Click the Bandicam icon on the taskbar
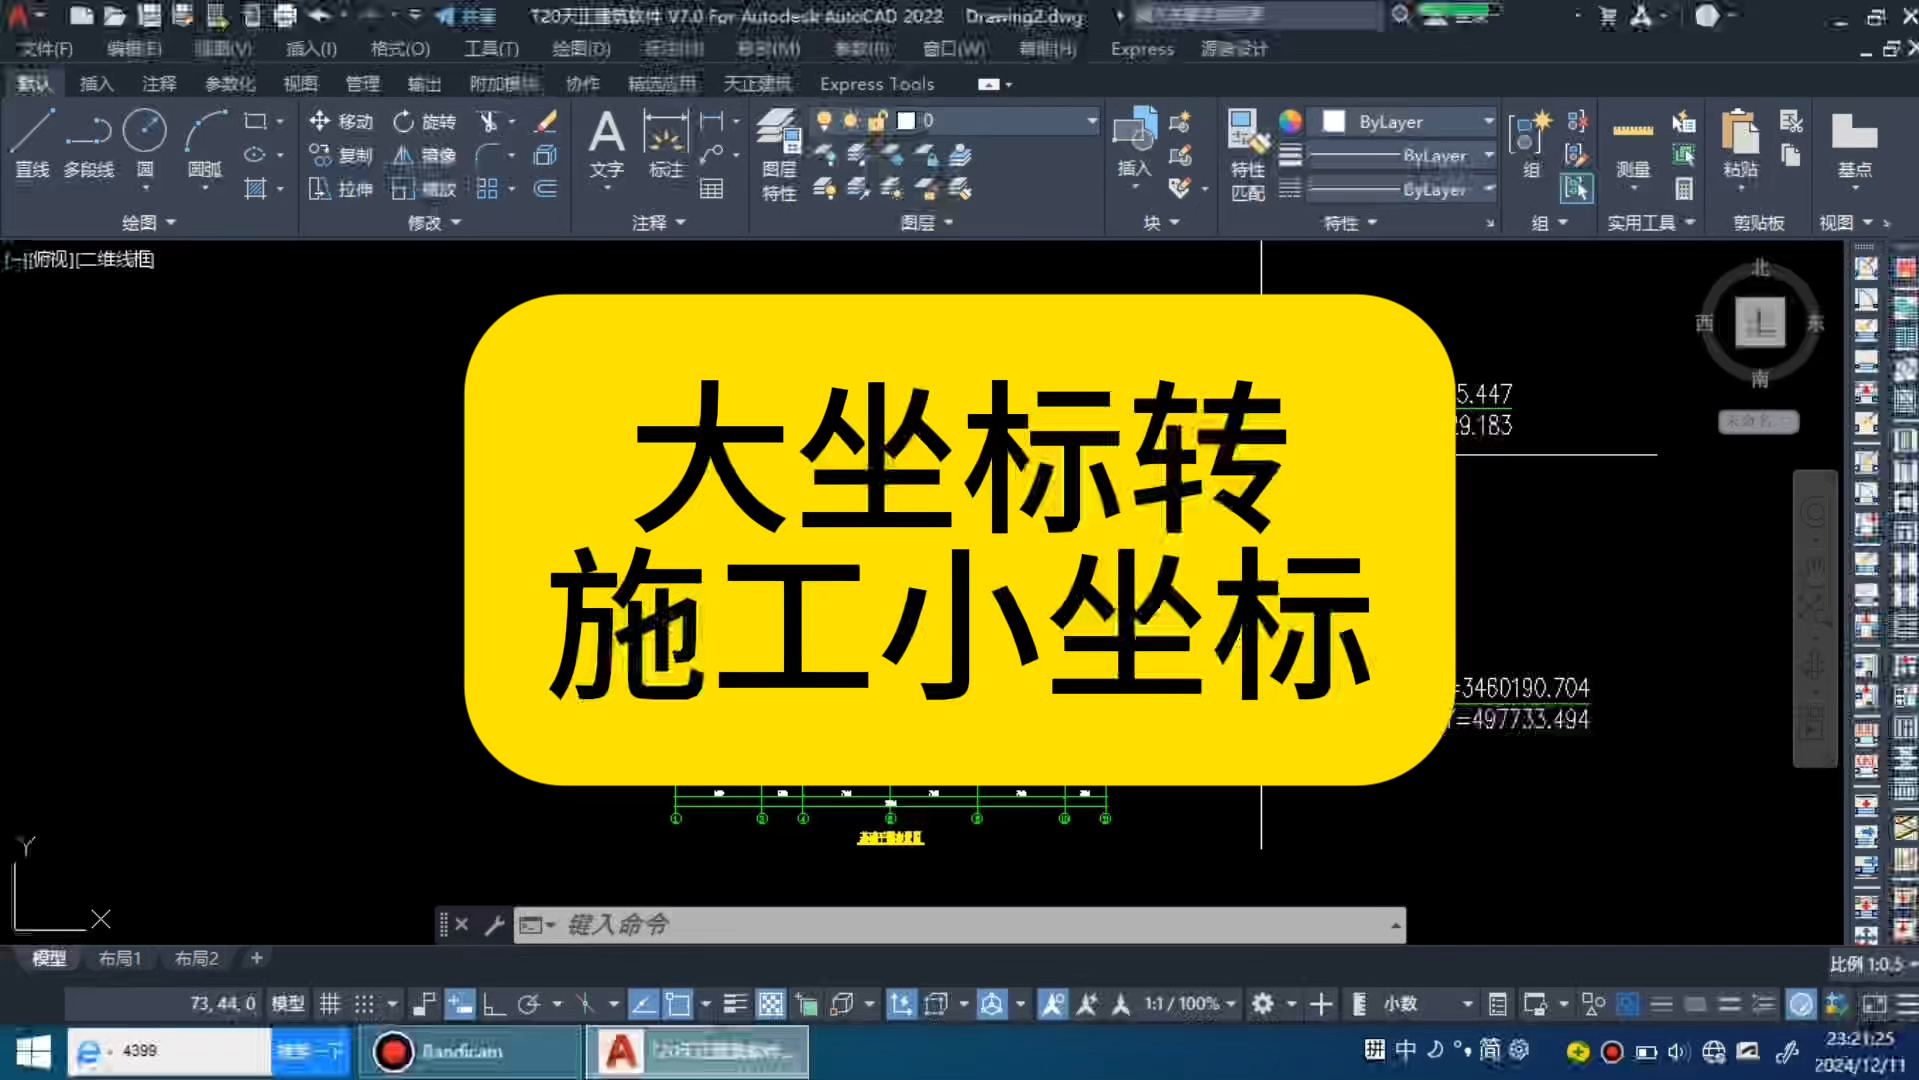The height and width of the screenshot is (1080, 1919). [x=394, y=1051]
